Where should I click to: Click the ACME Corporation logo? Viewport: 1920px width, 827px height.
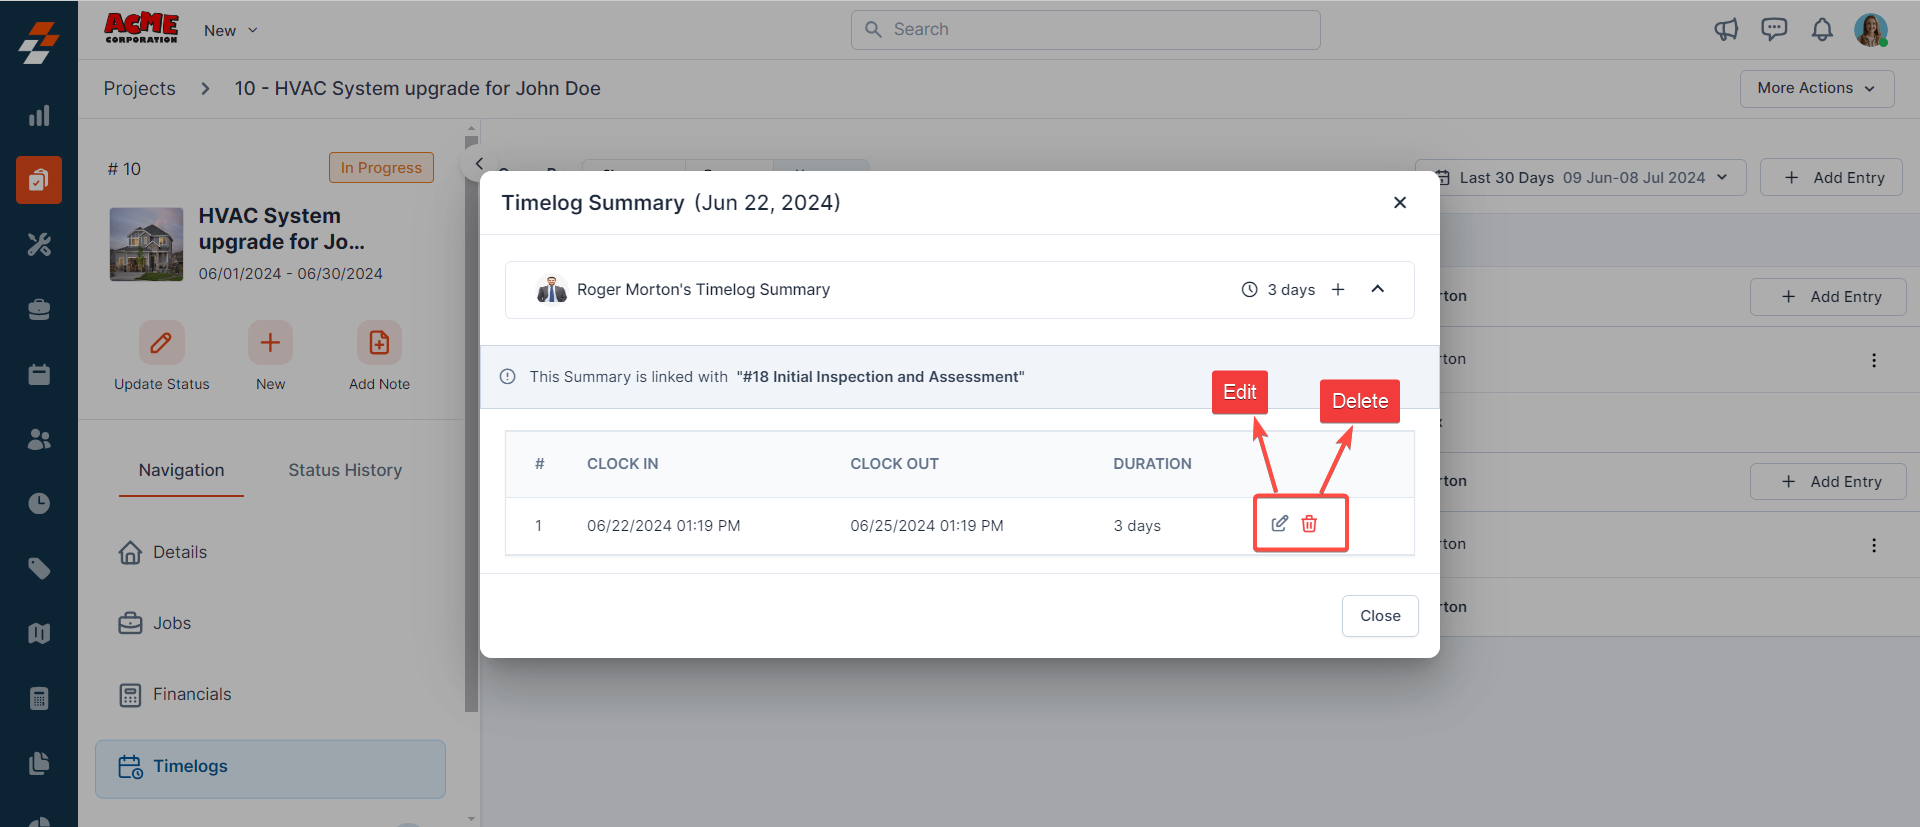tap(141, 28)
